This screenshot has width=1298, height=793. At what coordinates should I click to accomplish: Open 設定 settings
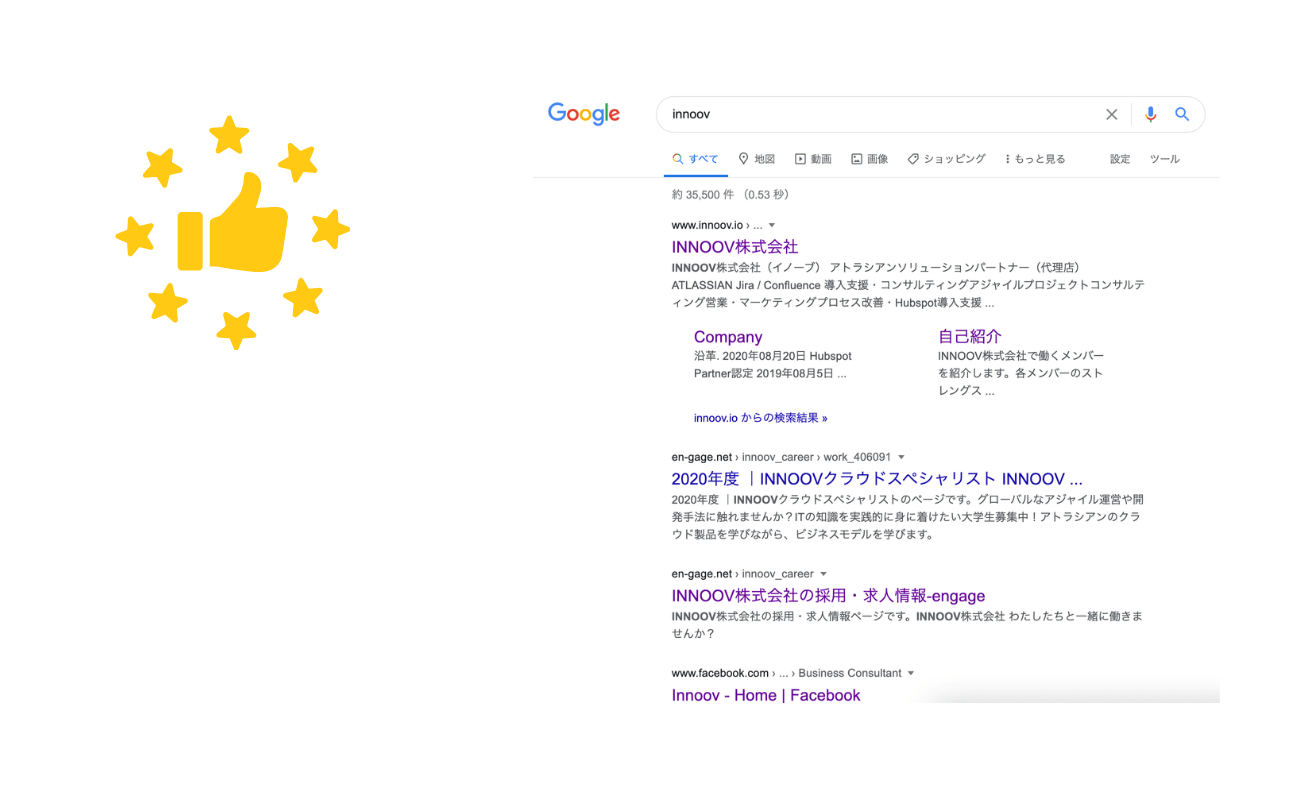pos(1120,159)
